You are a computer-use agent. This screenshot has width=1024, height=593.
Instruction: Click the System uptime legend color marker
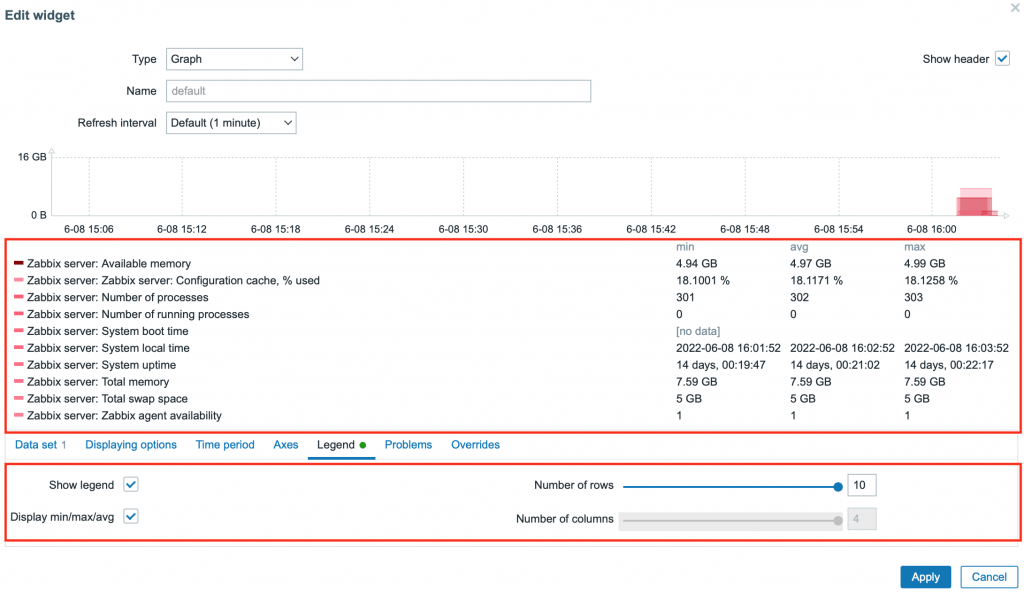point(19,365)
